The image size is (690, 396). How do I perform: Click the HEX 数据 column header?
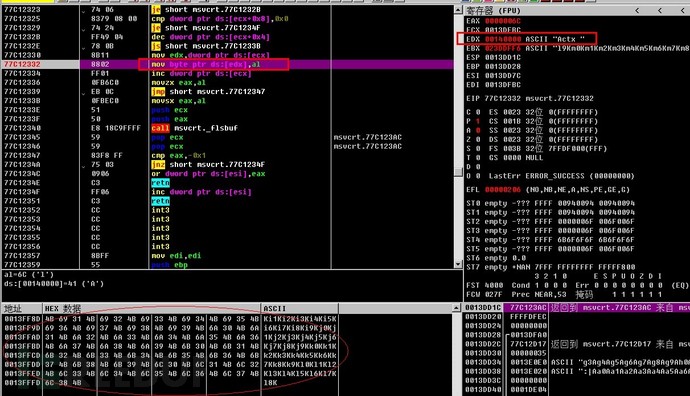152,308
